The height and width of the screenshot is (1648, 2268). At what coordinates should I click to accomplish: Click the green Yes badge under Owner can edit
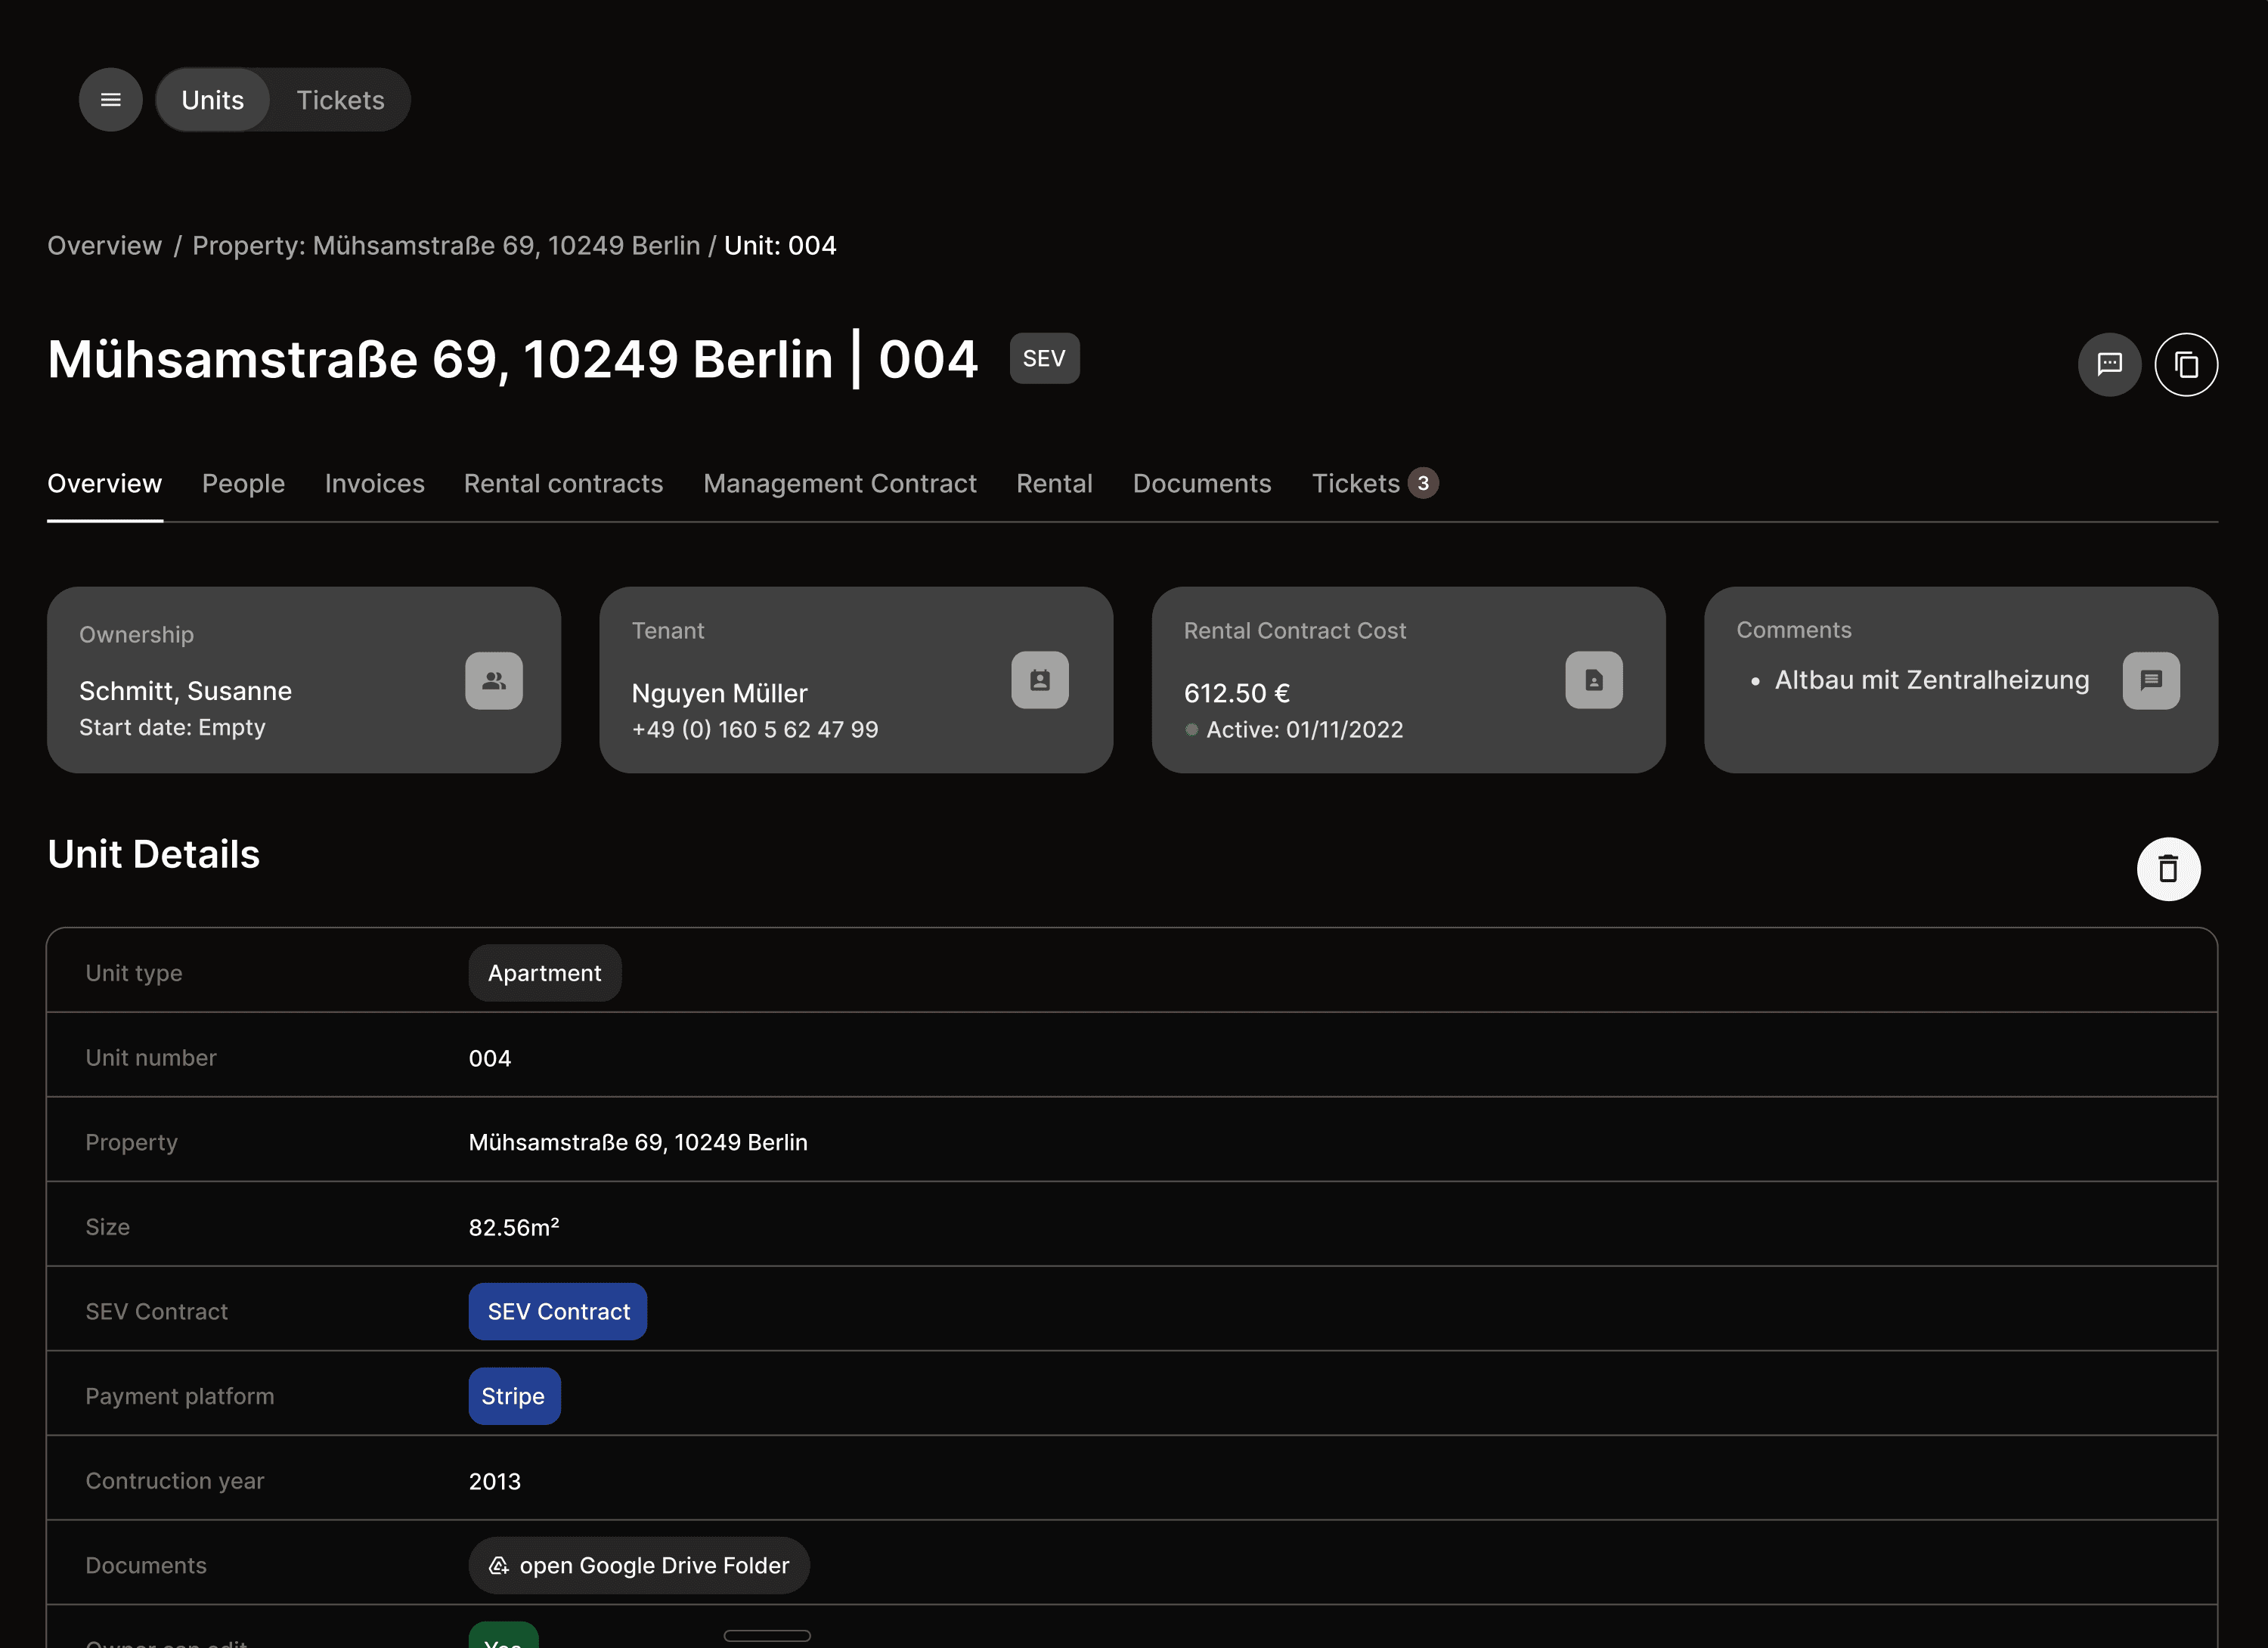click(503, 1640)
